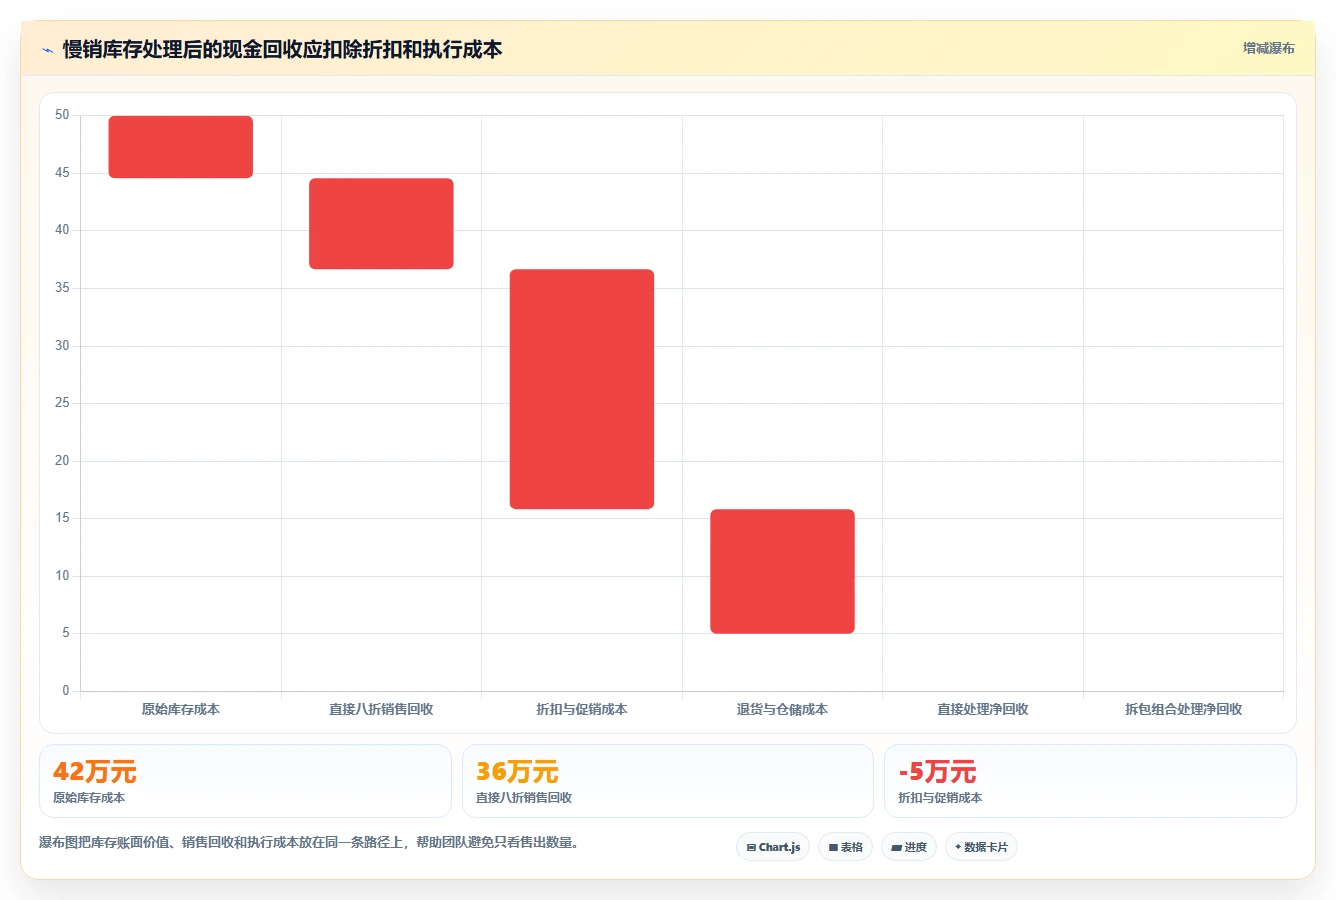Screen dimensions: 1336x900
Task: Click the 退货与仓储成本 x-axis label
Action: point(783,709)
